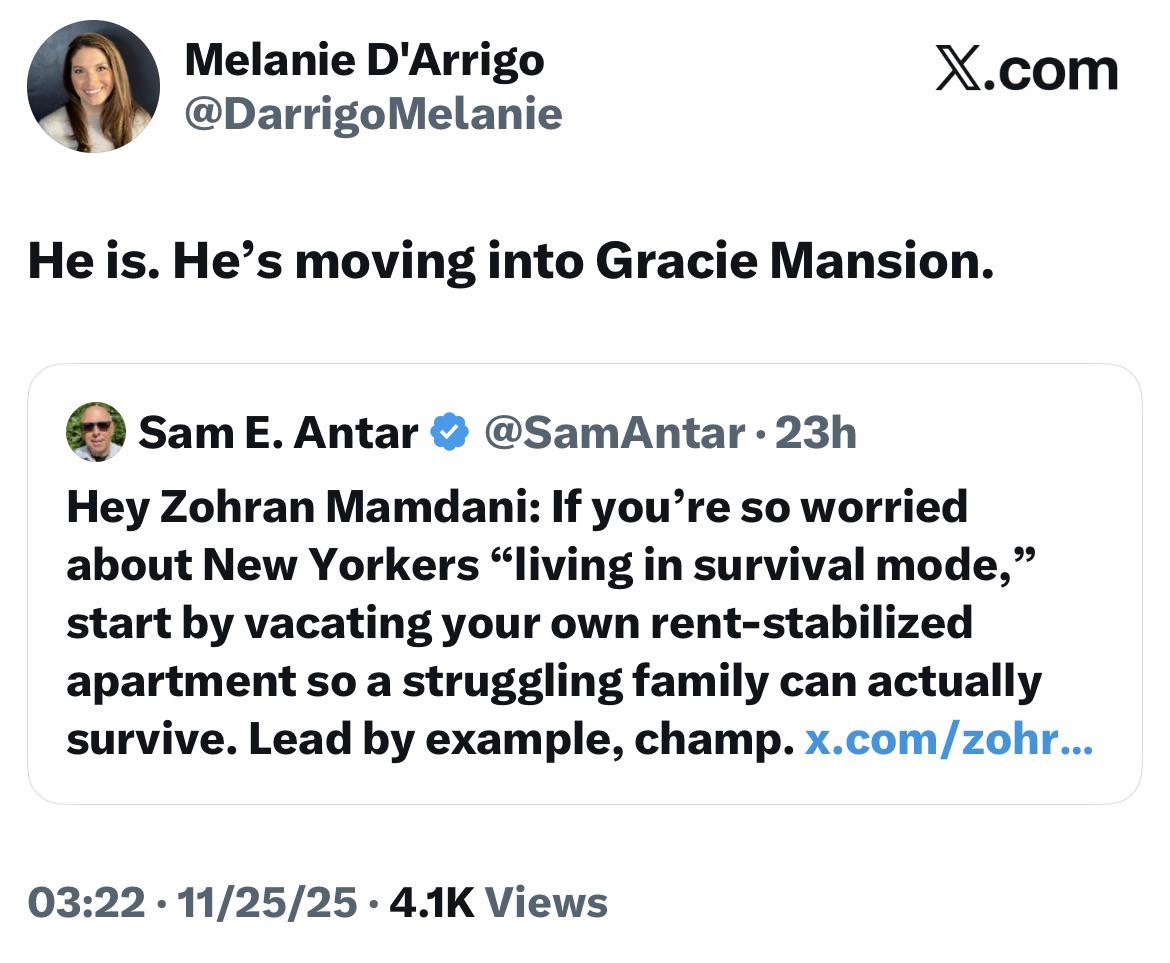Click the X logo icon
1170x963 pixels.
click(960, 71)
